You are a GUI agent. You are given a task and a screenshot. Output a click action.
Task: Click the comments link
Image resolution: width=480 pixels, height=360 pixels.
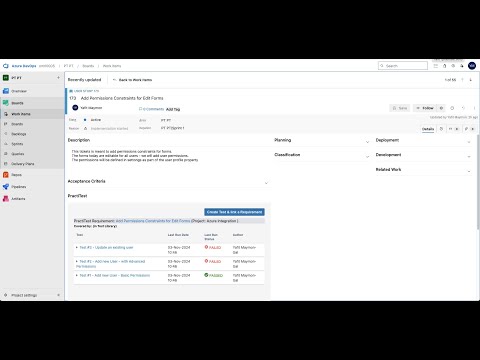(152, 109)
